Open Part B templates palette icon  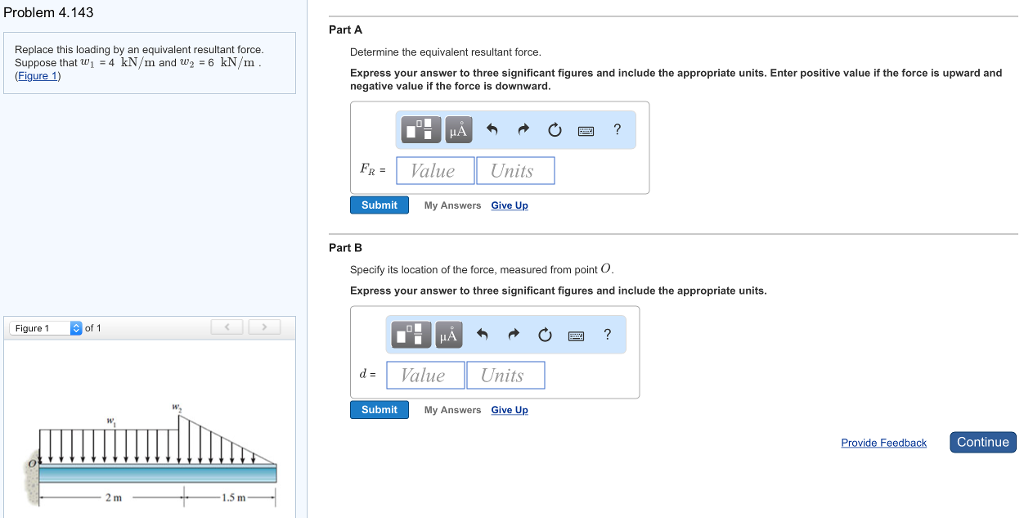(x=412, y=335)
